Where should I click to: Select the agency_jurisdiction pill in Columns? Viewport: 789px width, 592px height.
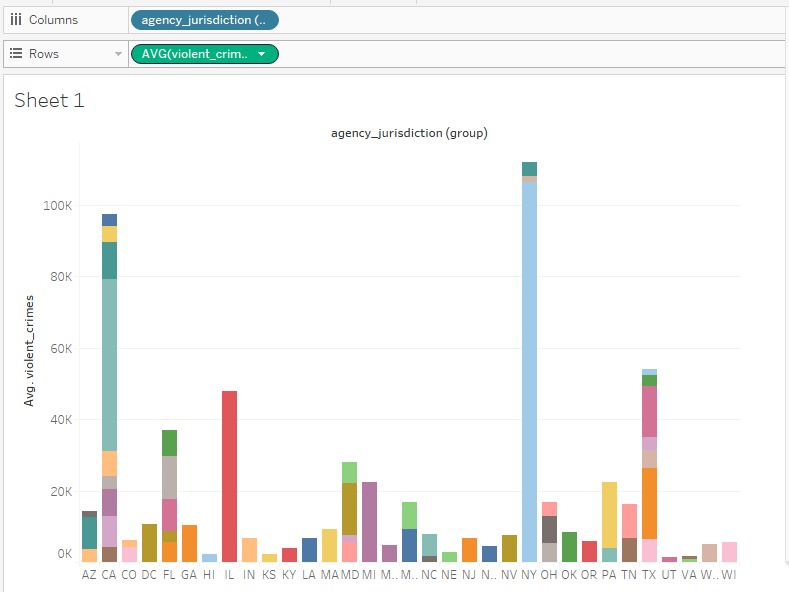(204, 20)
